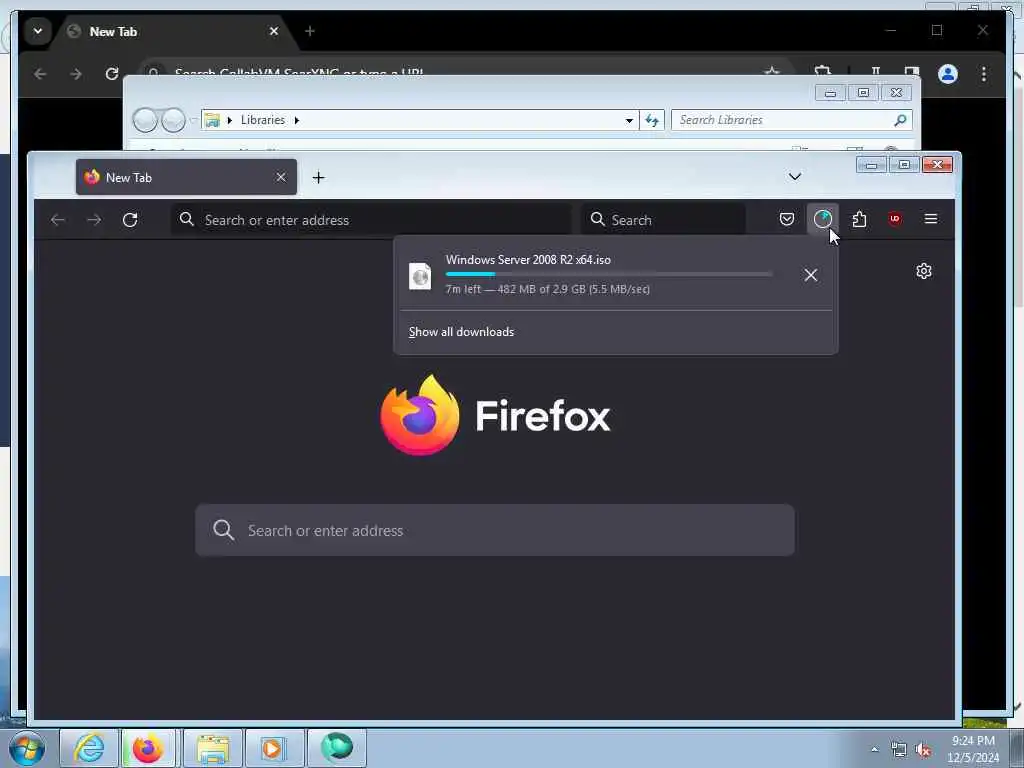This screenshot has height=768, width=1024.
Task: Open Firefox hamburger application menu
Action: tap(931, 219)
